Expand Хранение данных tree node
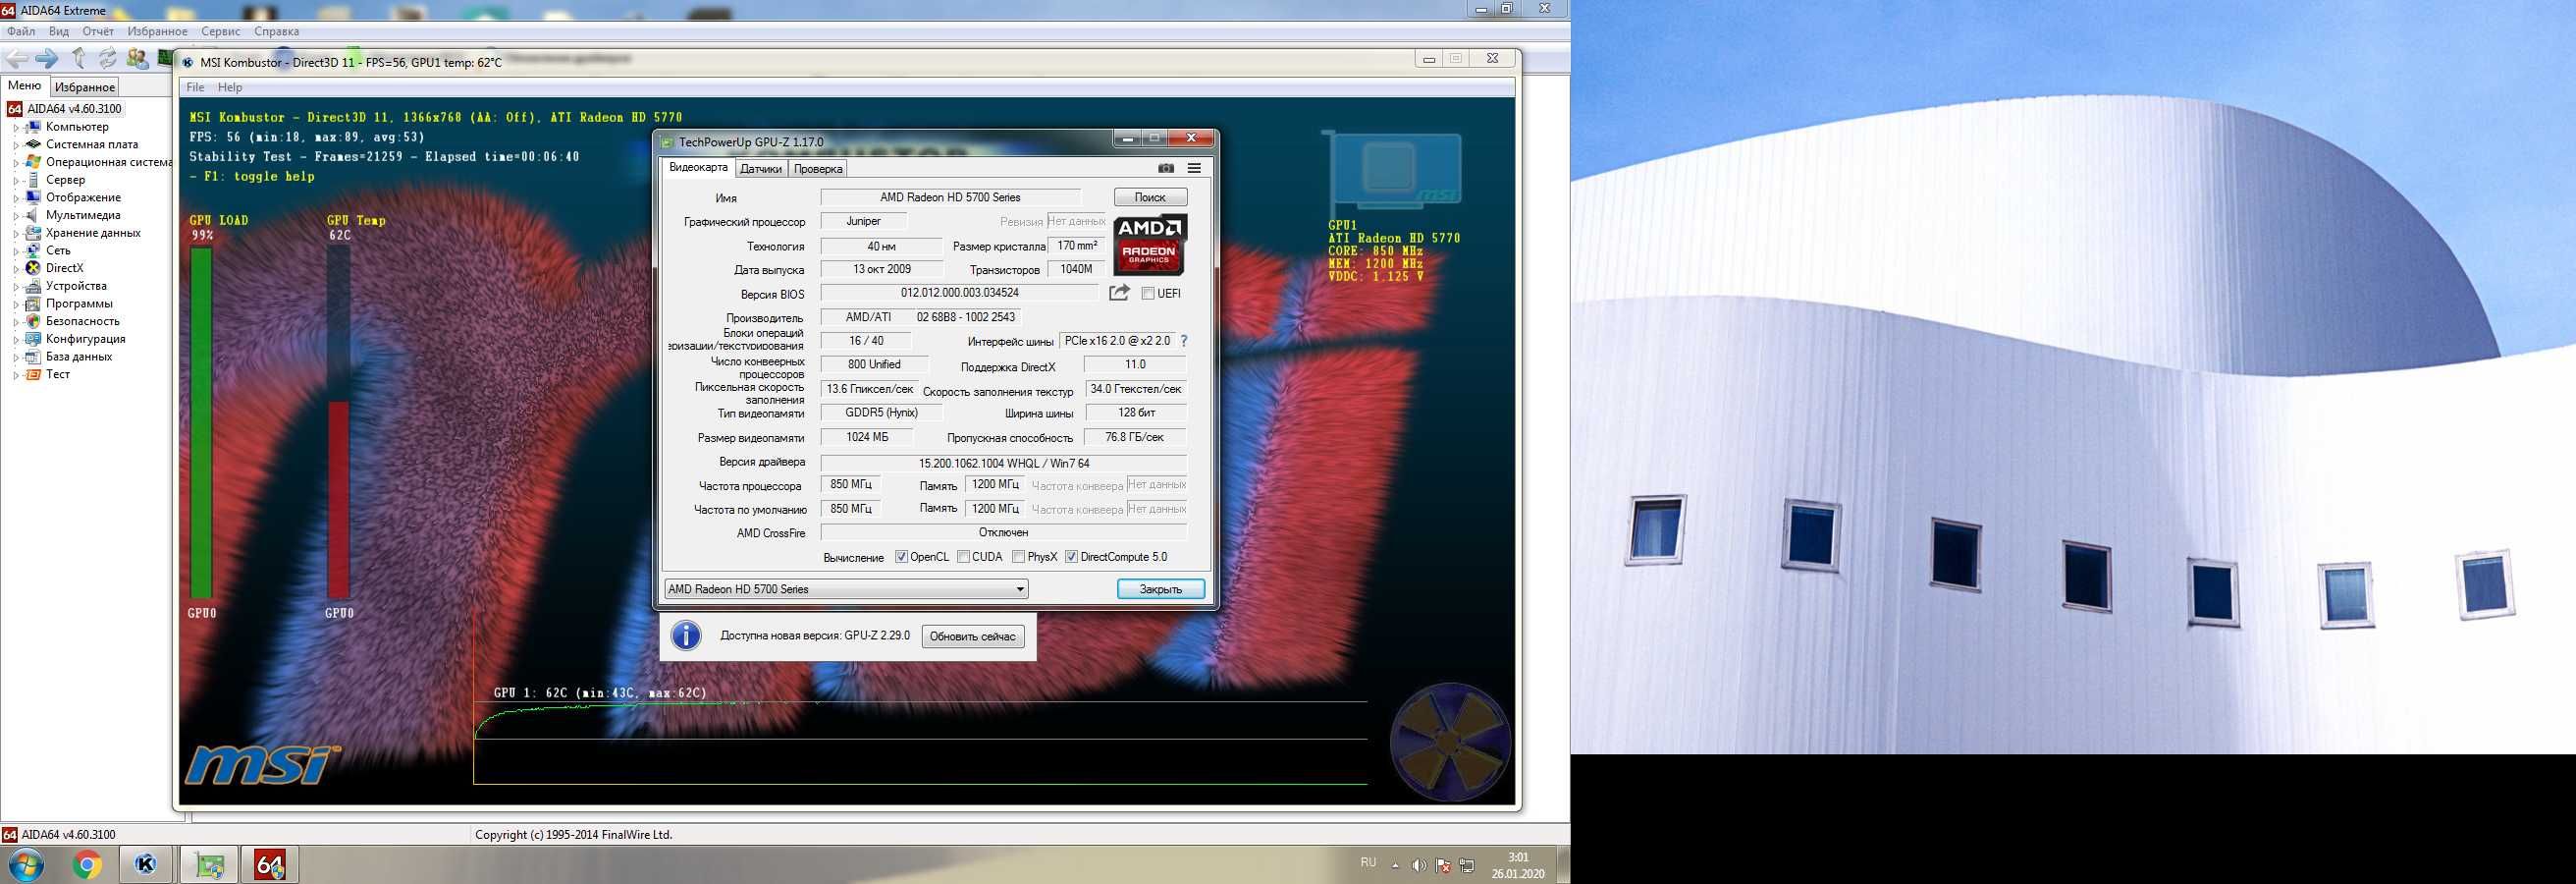2576x884 pixels. click(x=16, y=234)
